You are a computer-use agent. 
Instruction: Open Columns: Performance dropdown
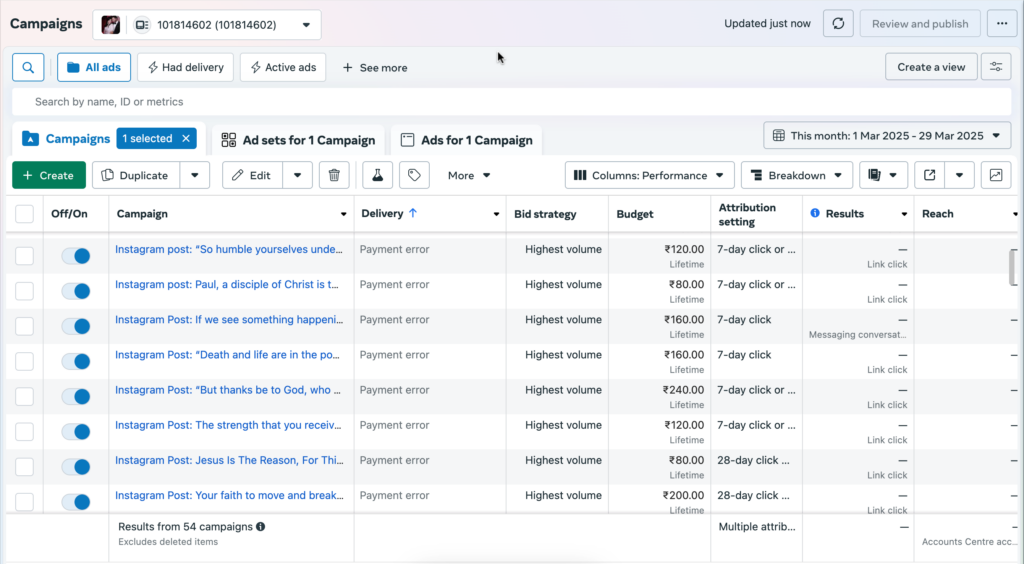click(650, 176)
